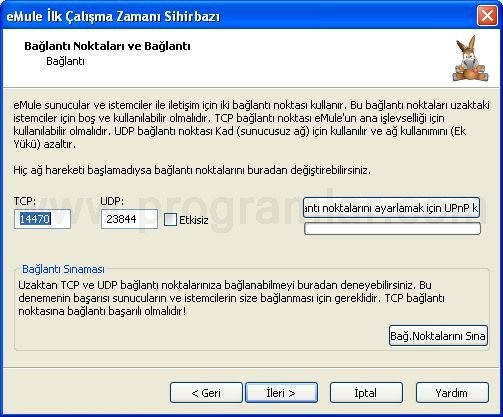The width and height of the screenshot is (503, 417).
Task: Click the Bağlantı Sınaması group label
Action: (x=63, y=269)
